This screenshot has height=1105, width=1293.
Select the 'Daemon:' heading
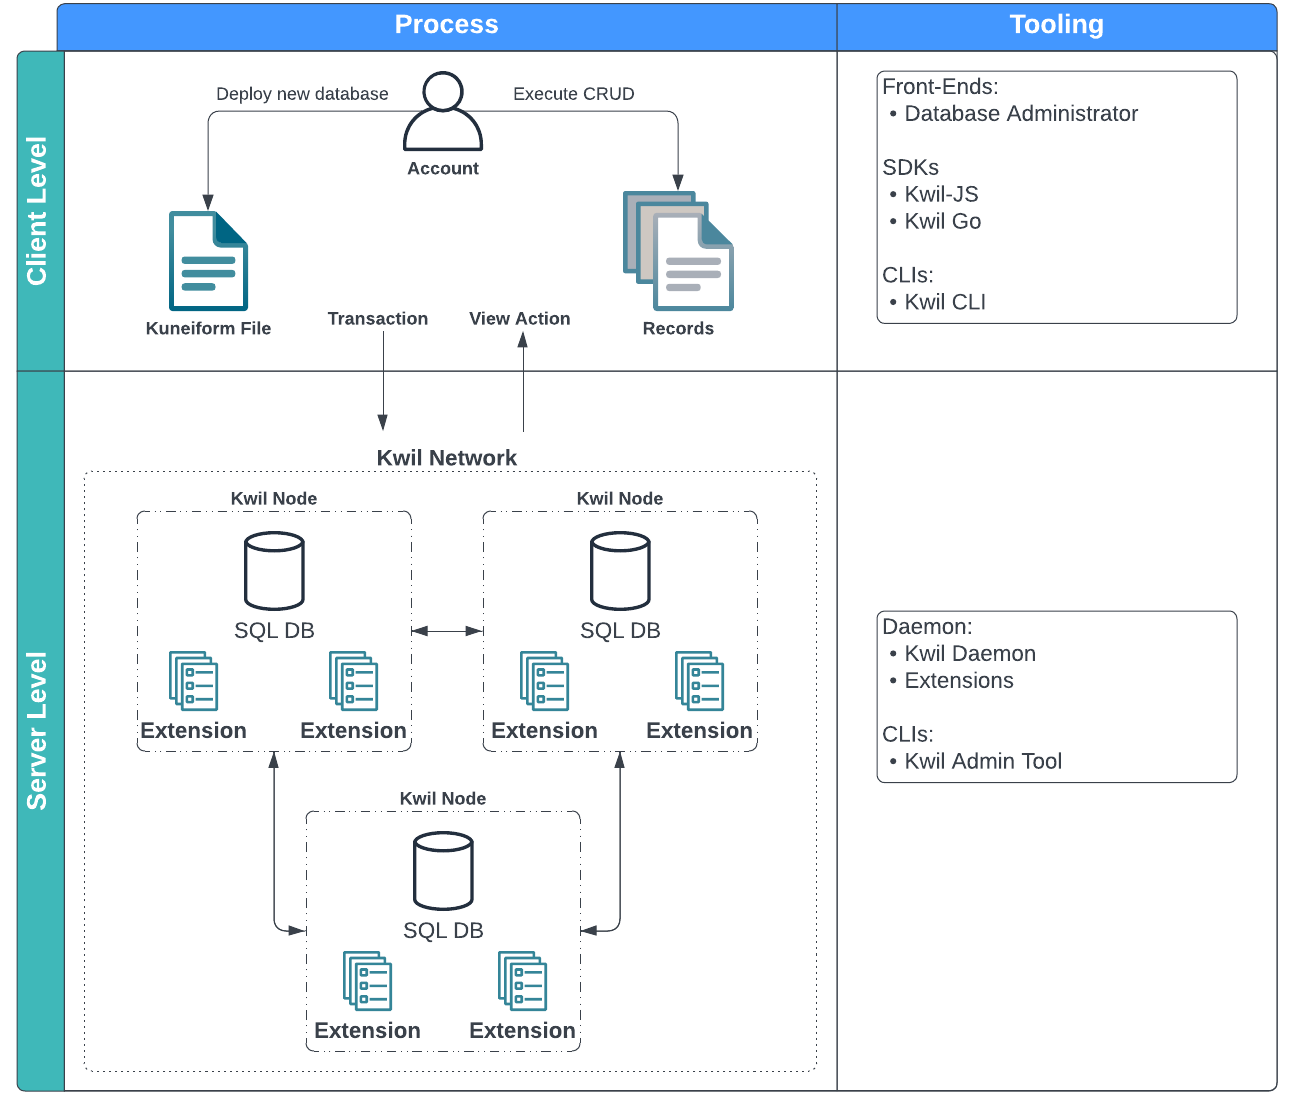pyautogui.click(x=927, y=627)
